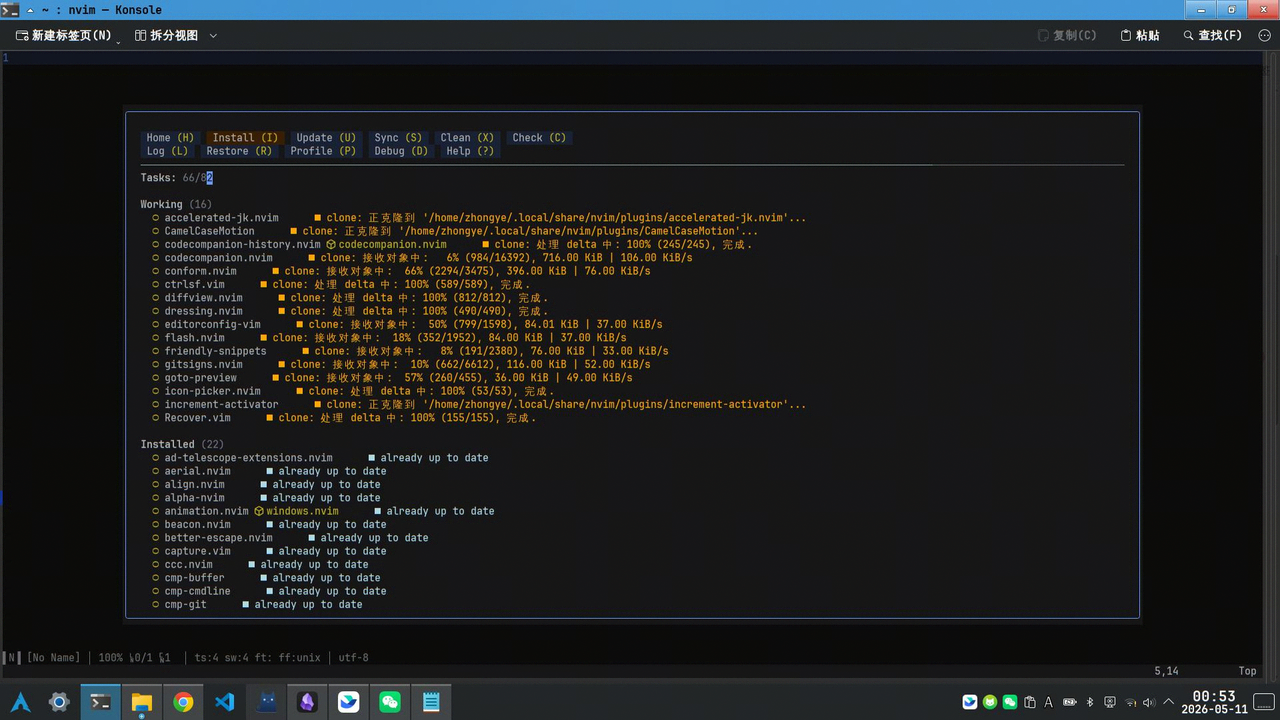Open the Restore (R) tab
This screenshot has width=1280, height=720.
click(x=239, y=151)
